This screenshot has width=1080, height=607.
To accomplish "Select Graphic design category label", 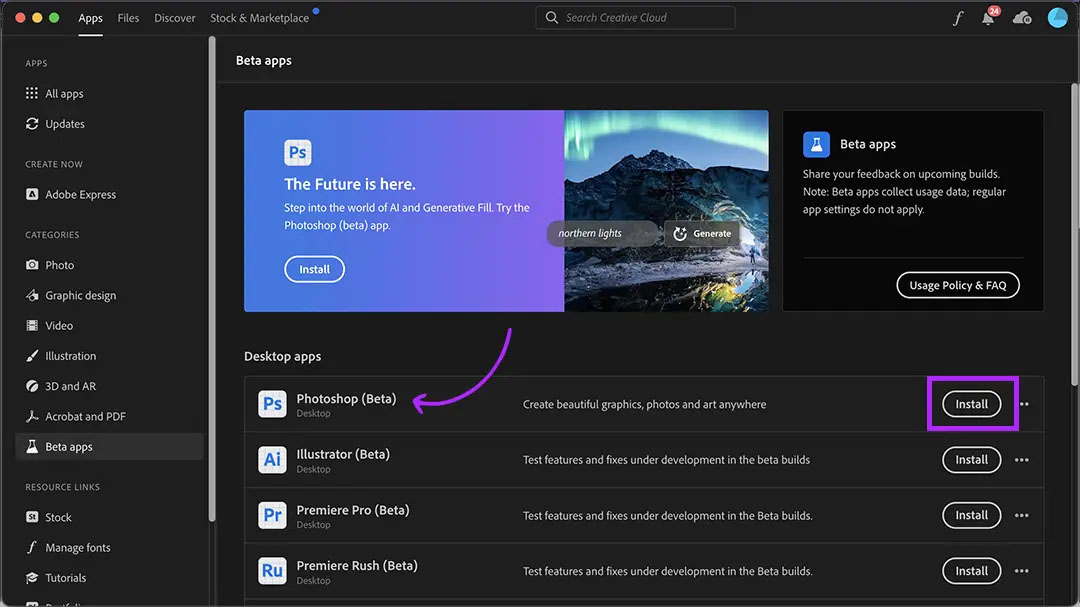I will pos(81,295).
